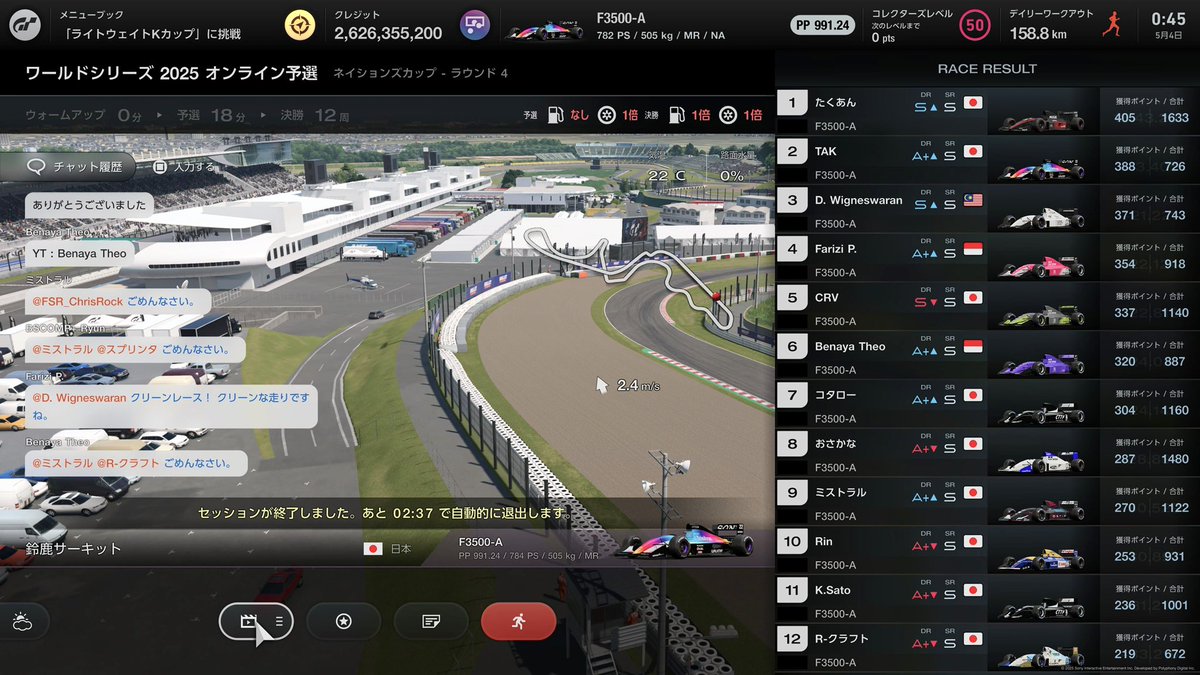Click chat message YT : Benaya Theo
The width and height of the screenshot is (1200, 675).
coord(80,253)
